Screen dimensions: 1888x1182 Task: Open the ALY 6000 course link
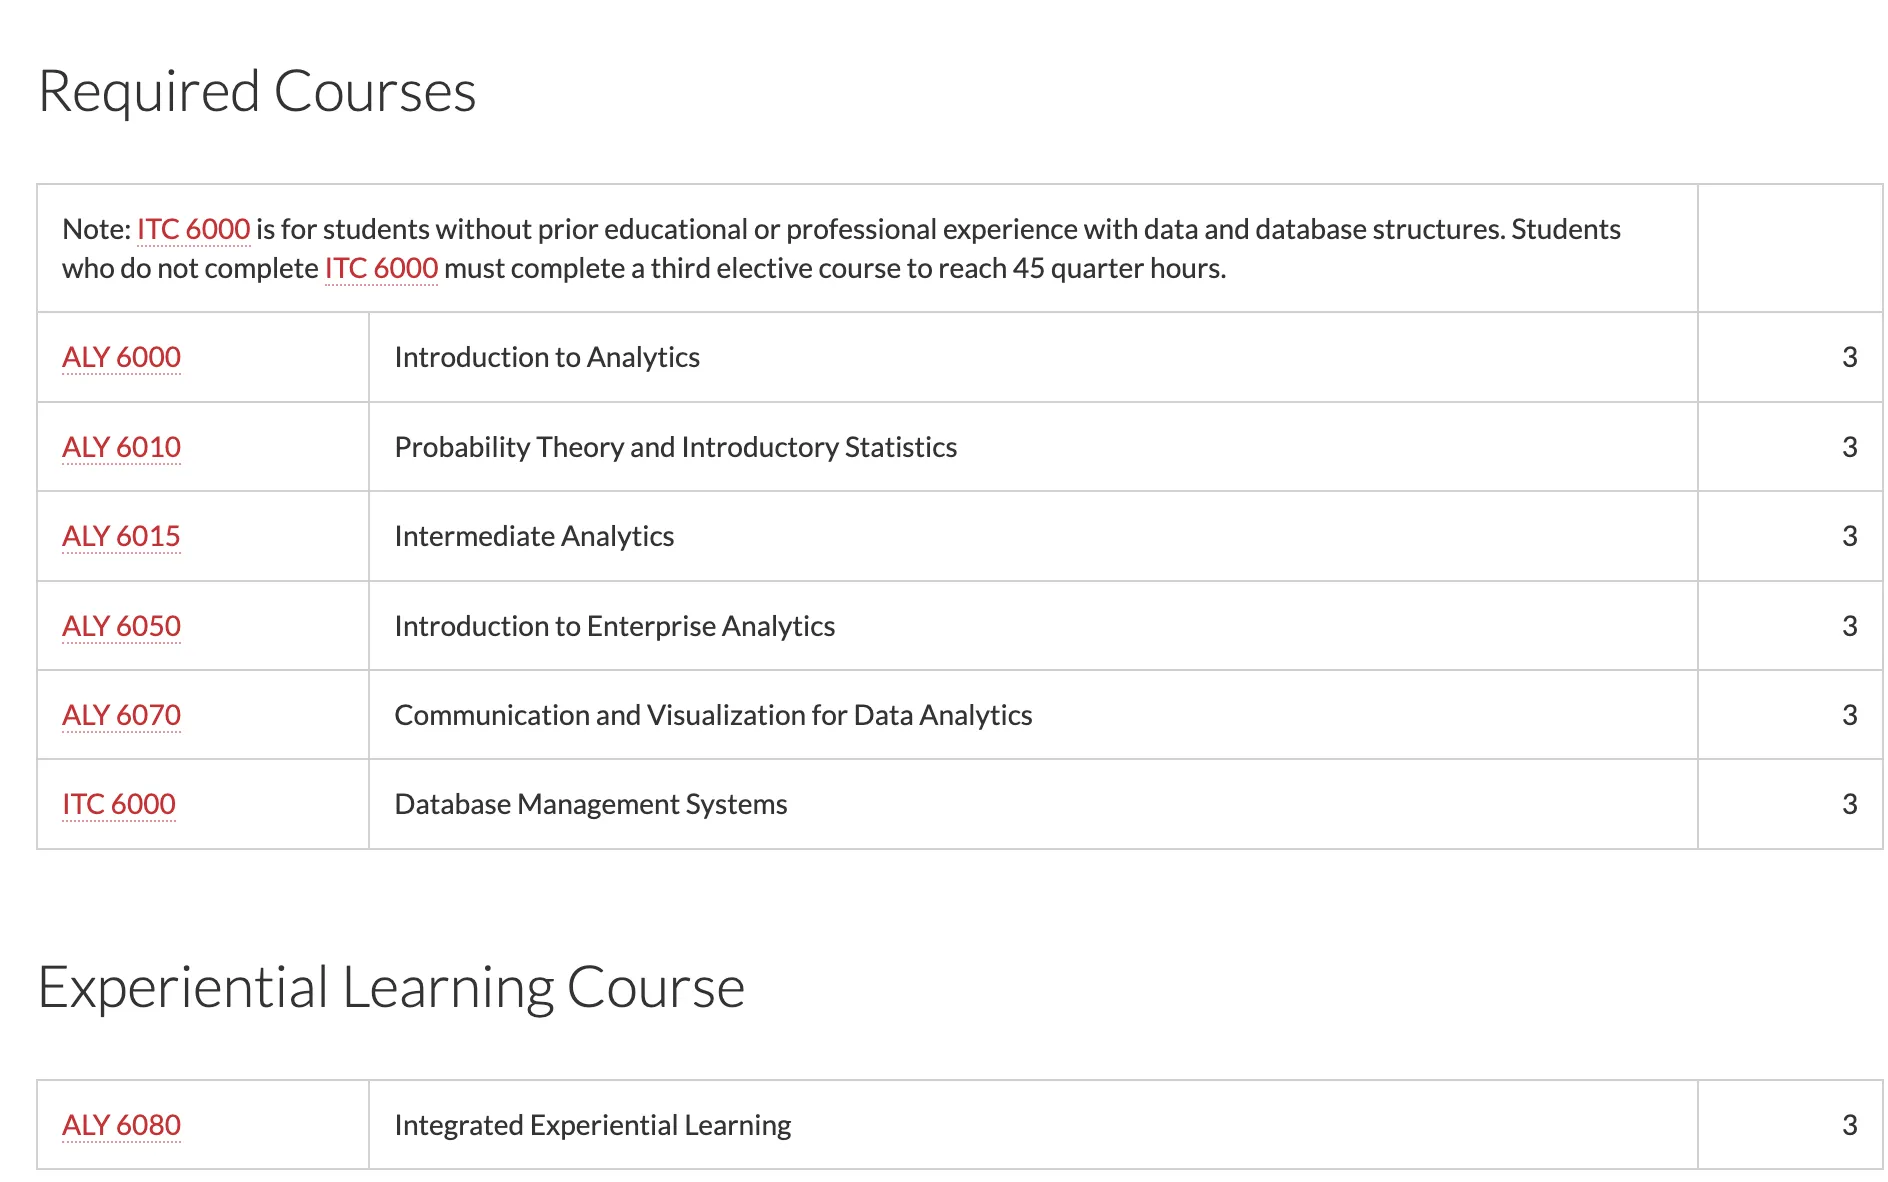[121, 357]
